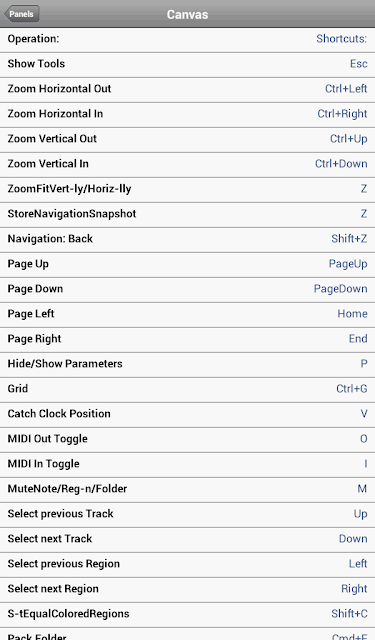Select the S-tEqualColoredRegions row

(x=187, y=615)
